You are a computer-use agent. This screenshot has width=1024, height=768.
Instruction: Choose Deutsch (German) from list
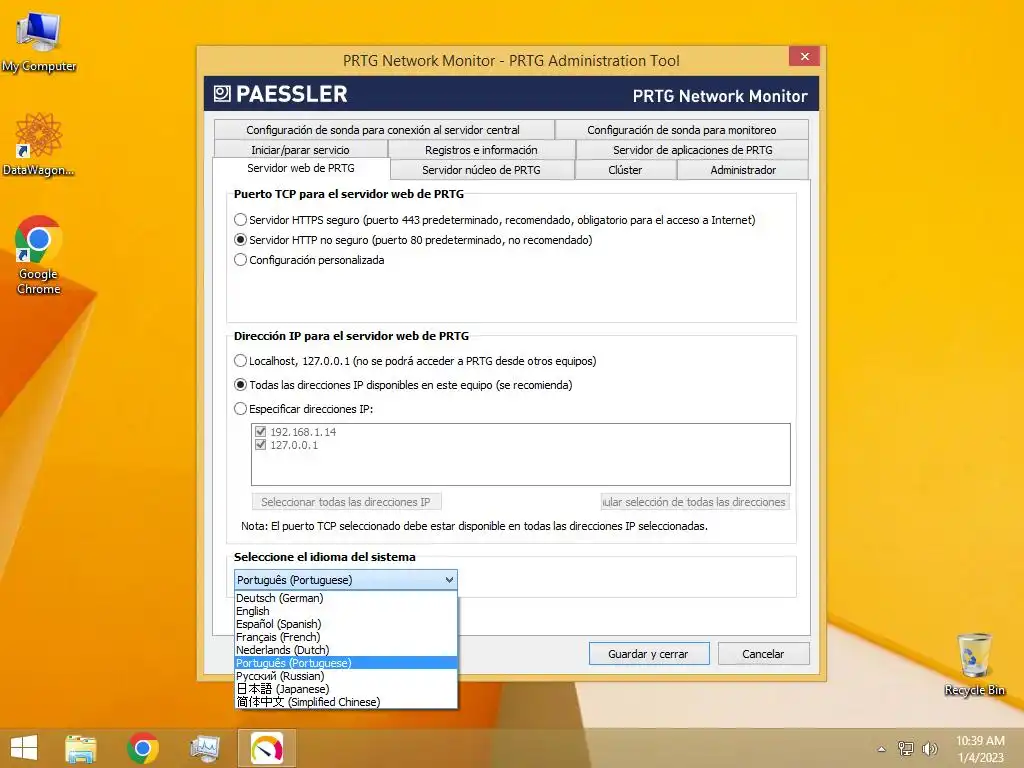pos(345,598)
